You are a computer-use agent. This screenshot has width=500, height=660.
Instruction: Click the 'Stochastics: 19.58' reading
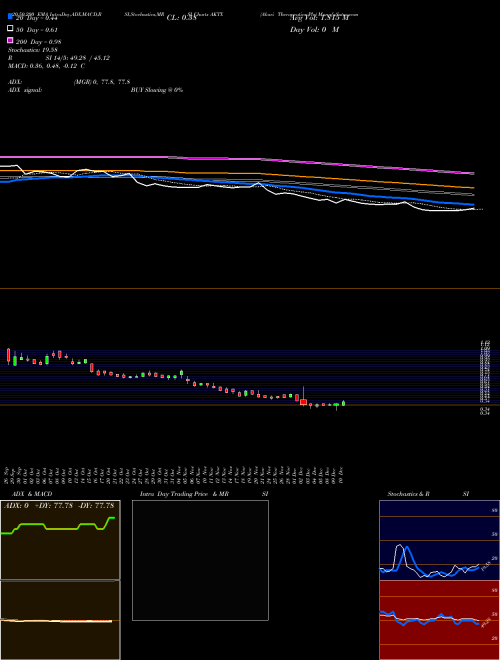(32, 50)
